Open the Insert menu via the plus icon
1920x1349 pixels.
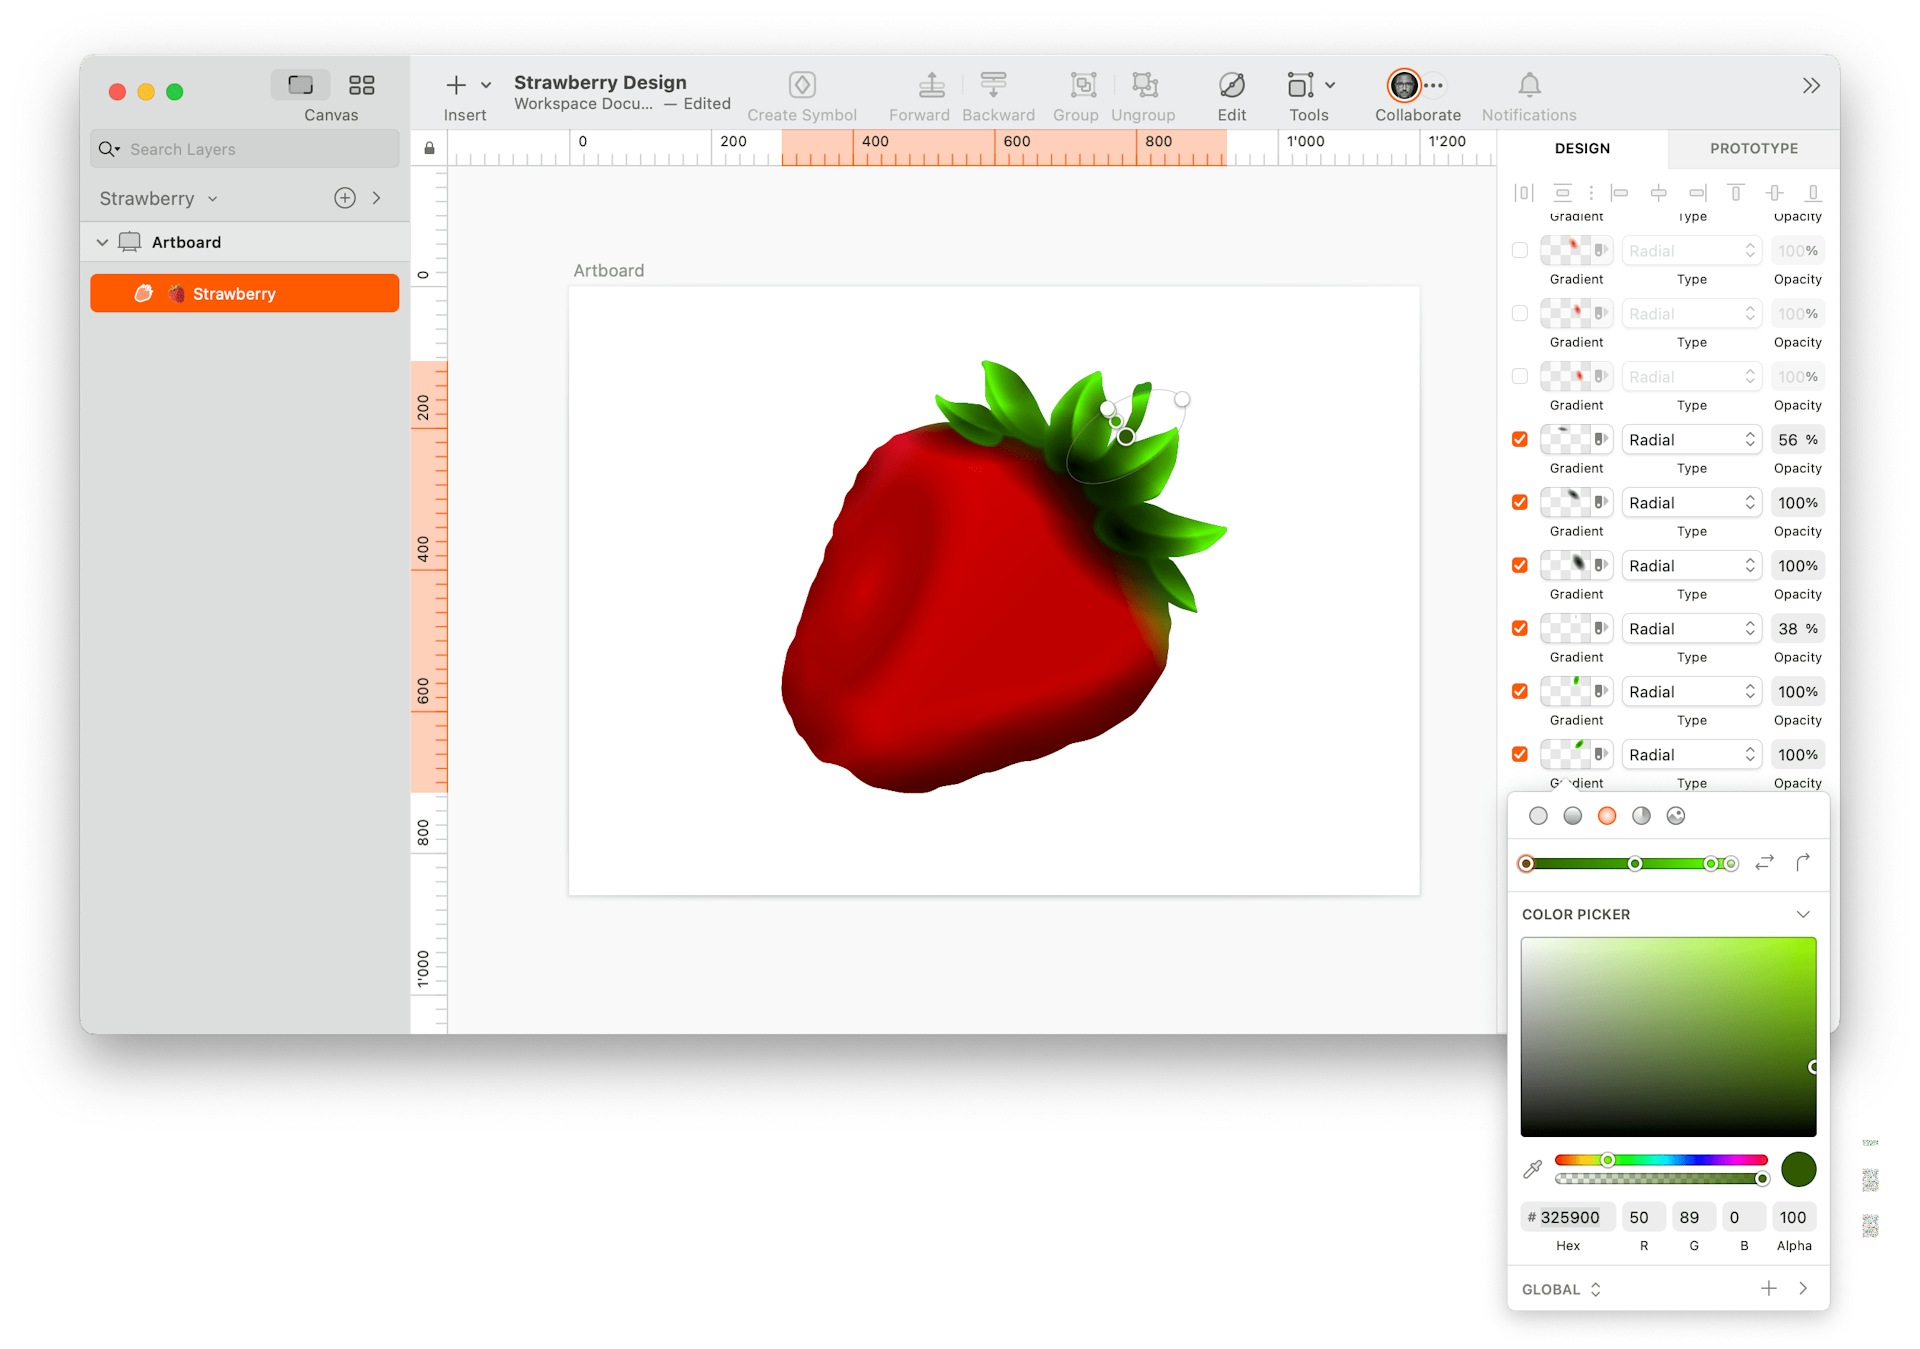click(456, 85)
